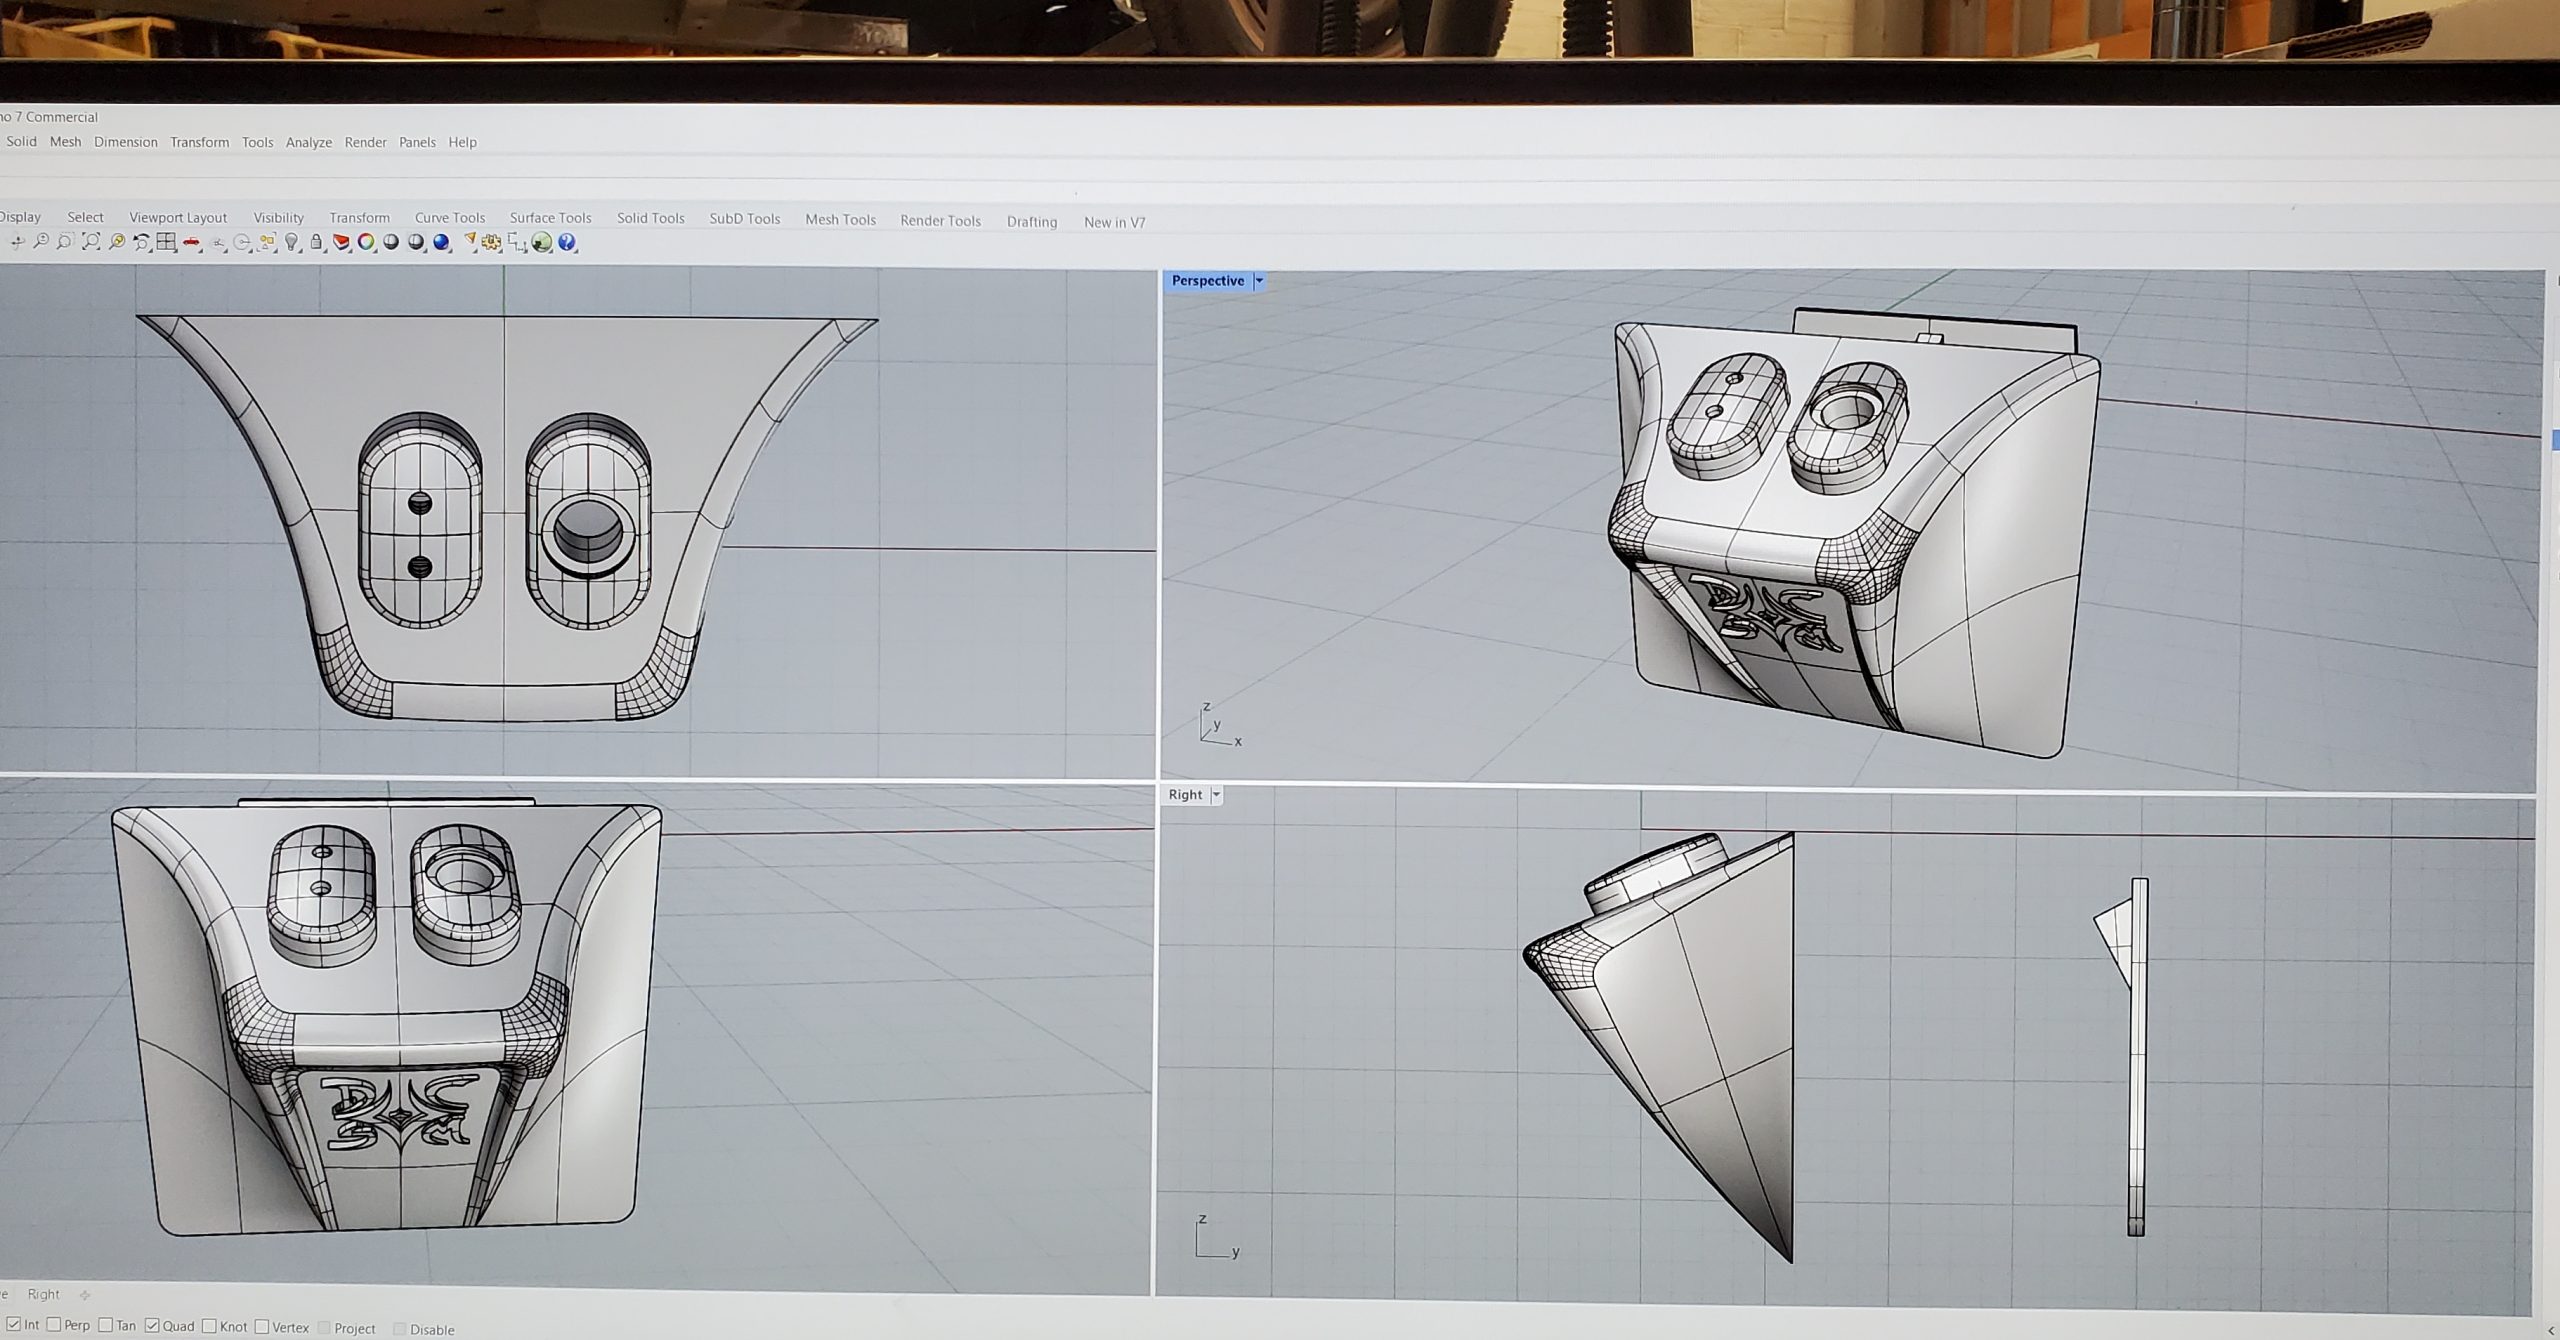This screenshot has height=1340, width=2560.
Task: Click the light bulb visibility icon
Action: [x=291, y=242]
